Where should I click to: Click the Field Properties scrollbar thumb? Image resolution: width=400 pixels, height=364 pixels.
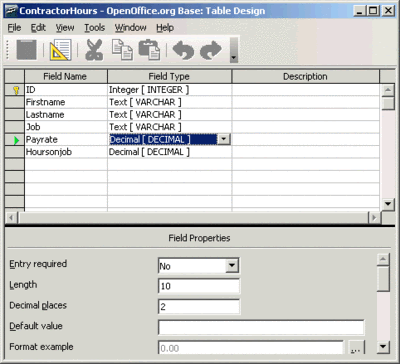point(384,279)
